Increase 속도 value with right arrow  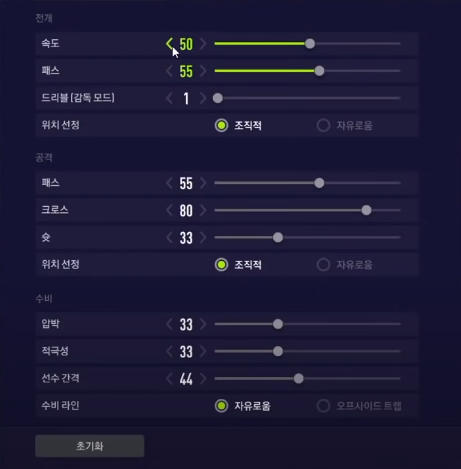tap(203, 44)
